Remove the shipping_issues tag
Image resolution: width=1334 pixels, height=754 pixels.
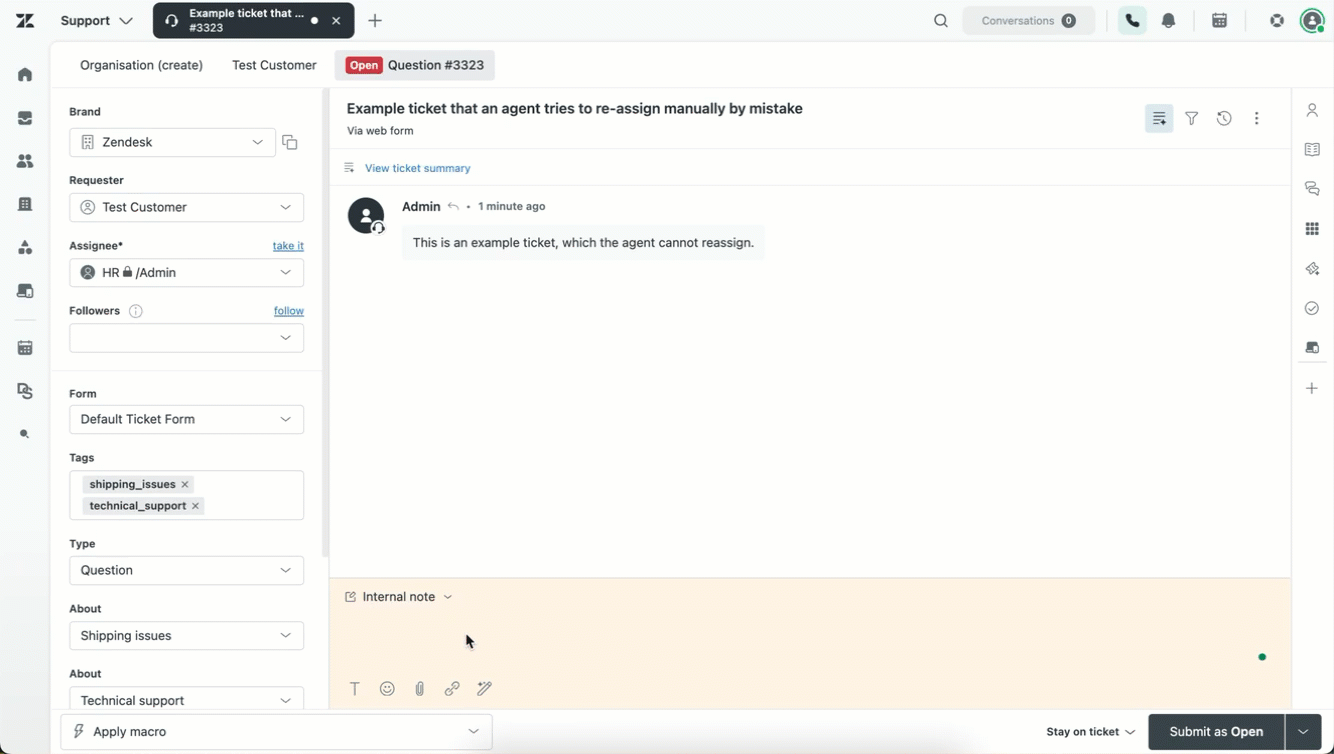[184, 483]
